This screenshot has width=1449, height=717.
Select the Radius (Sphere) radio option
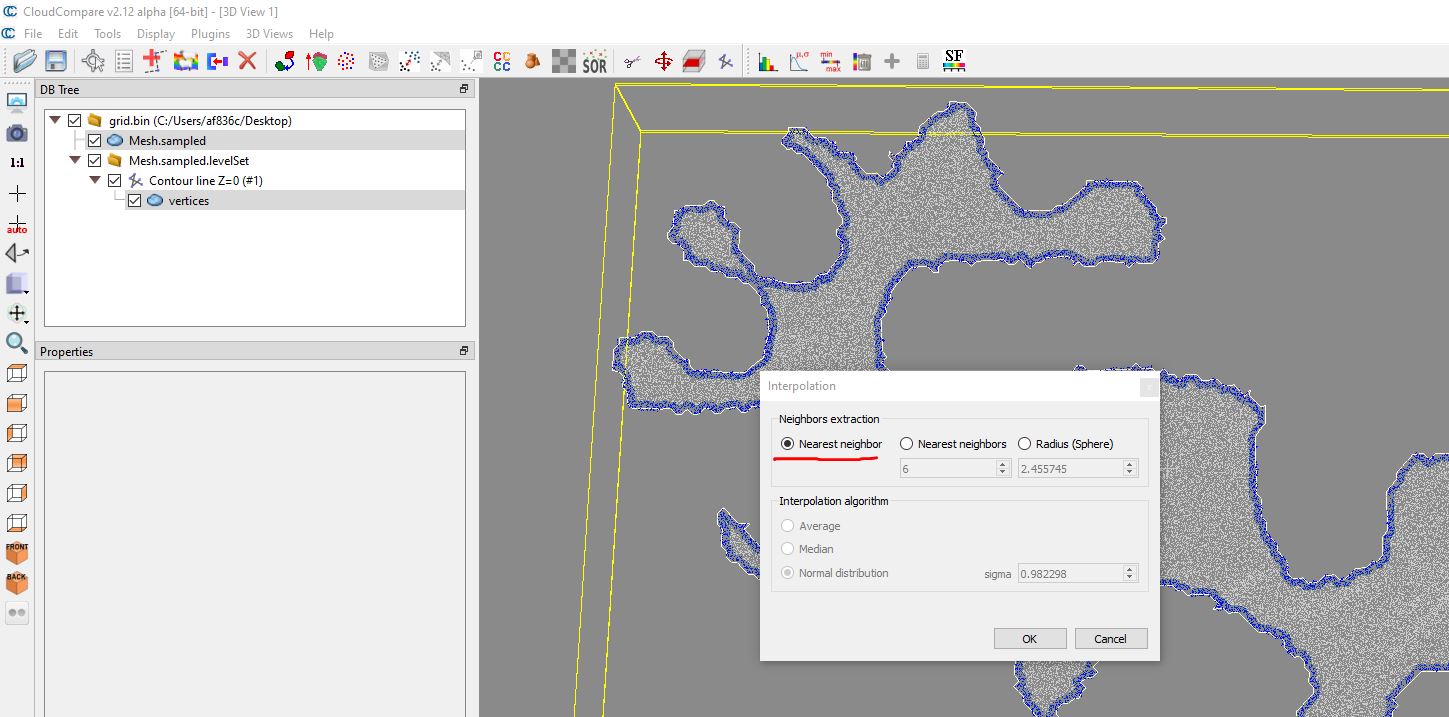[x=1024, y=444]
